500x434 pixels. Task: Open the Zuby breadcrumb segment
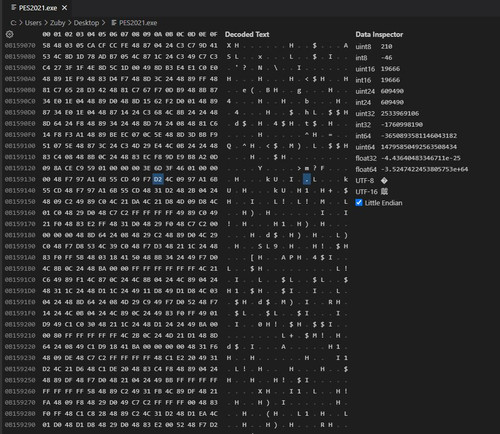[x=57, y=23]
